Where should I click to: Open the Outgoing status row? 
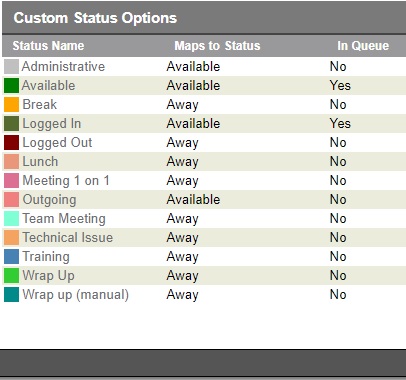tap(204, 199)
